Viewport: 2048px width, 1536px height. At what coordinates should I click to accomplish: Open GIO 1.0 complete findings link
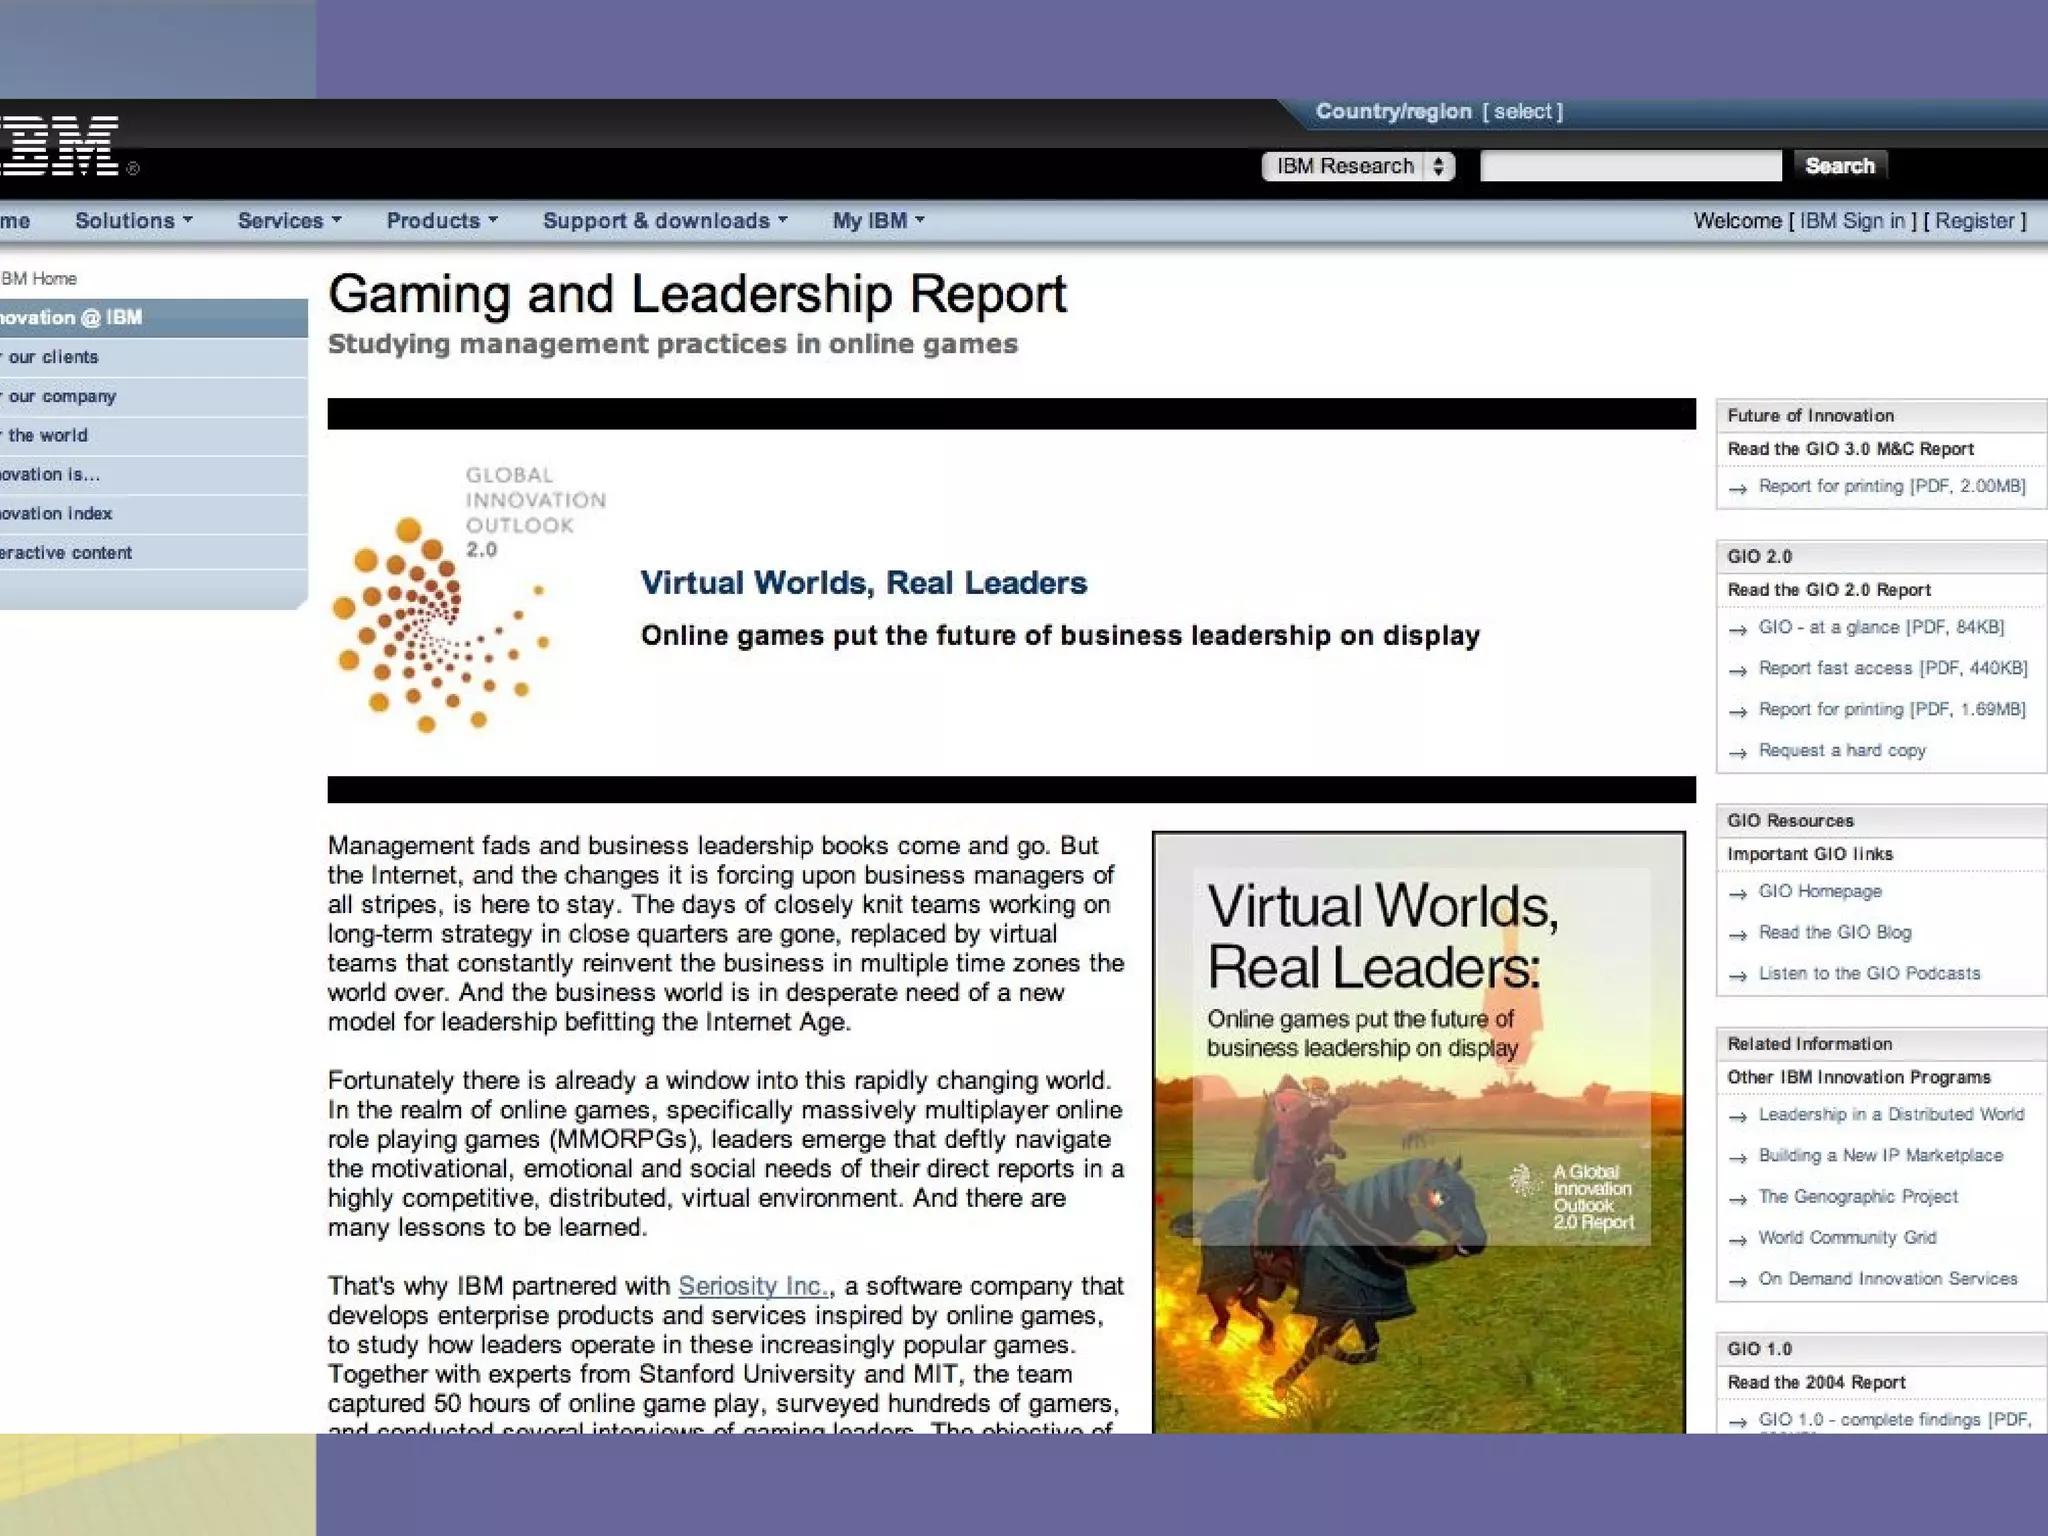click(x=1895, y=1420)
